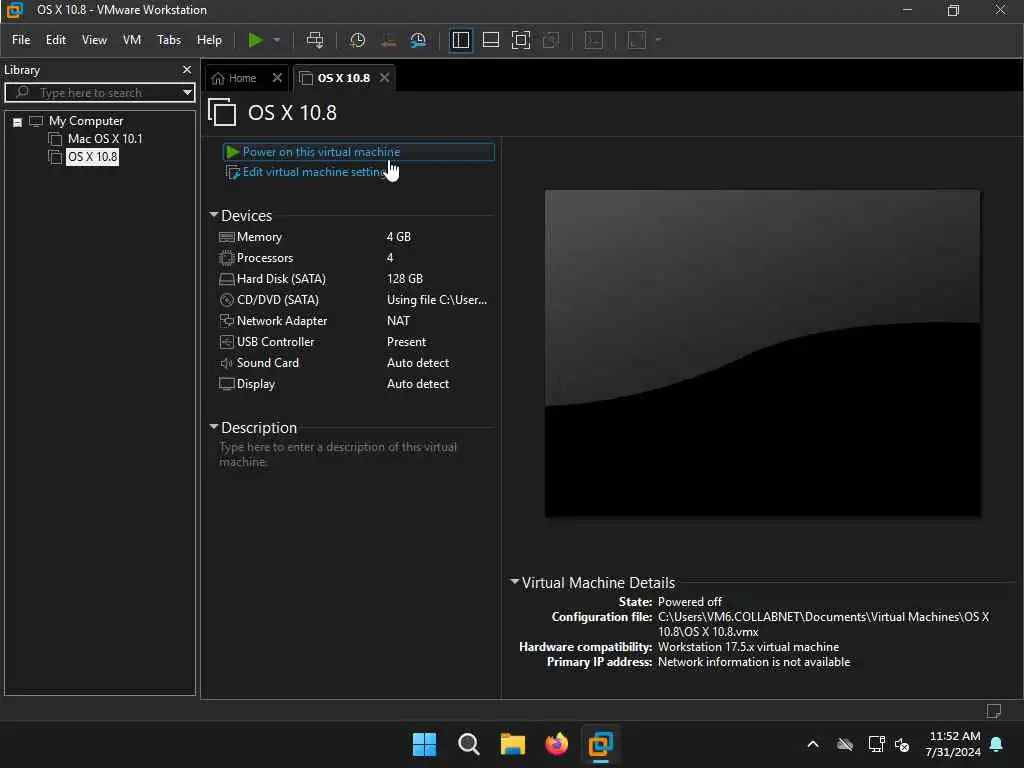Click the message log icon in status bar

pos(994,711)
